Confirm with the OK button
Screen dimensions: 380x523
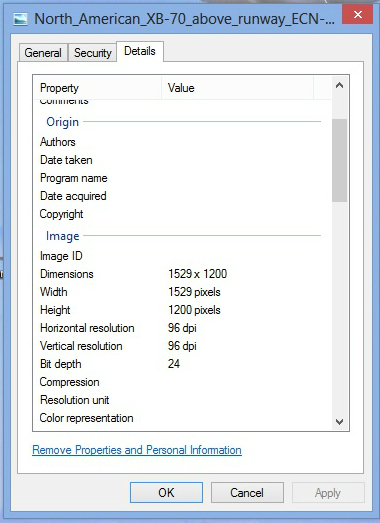point(166,493)
